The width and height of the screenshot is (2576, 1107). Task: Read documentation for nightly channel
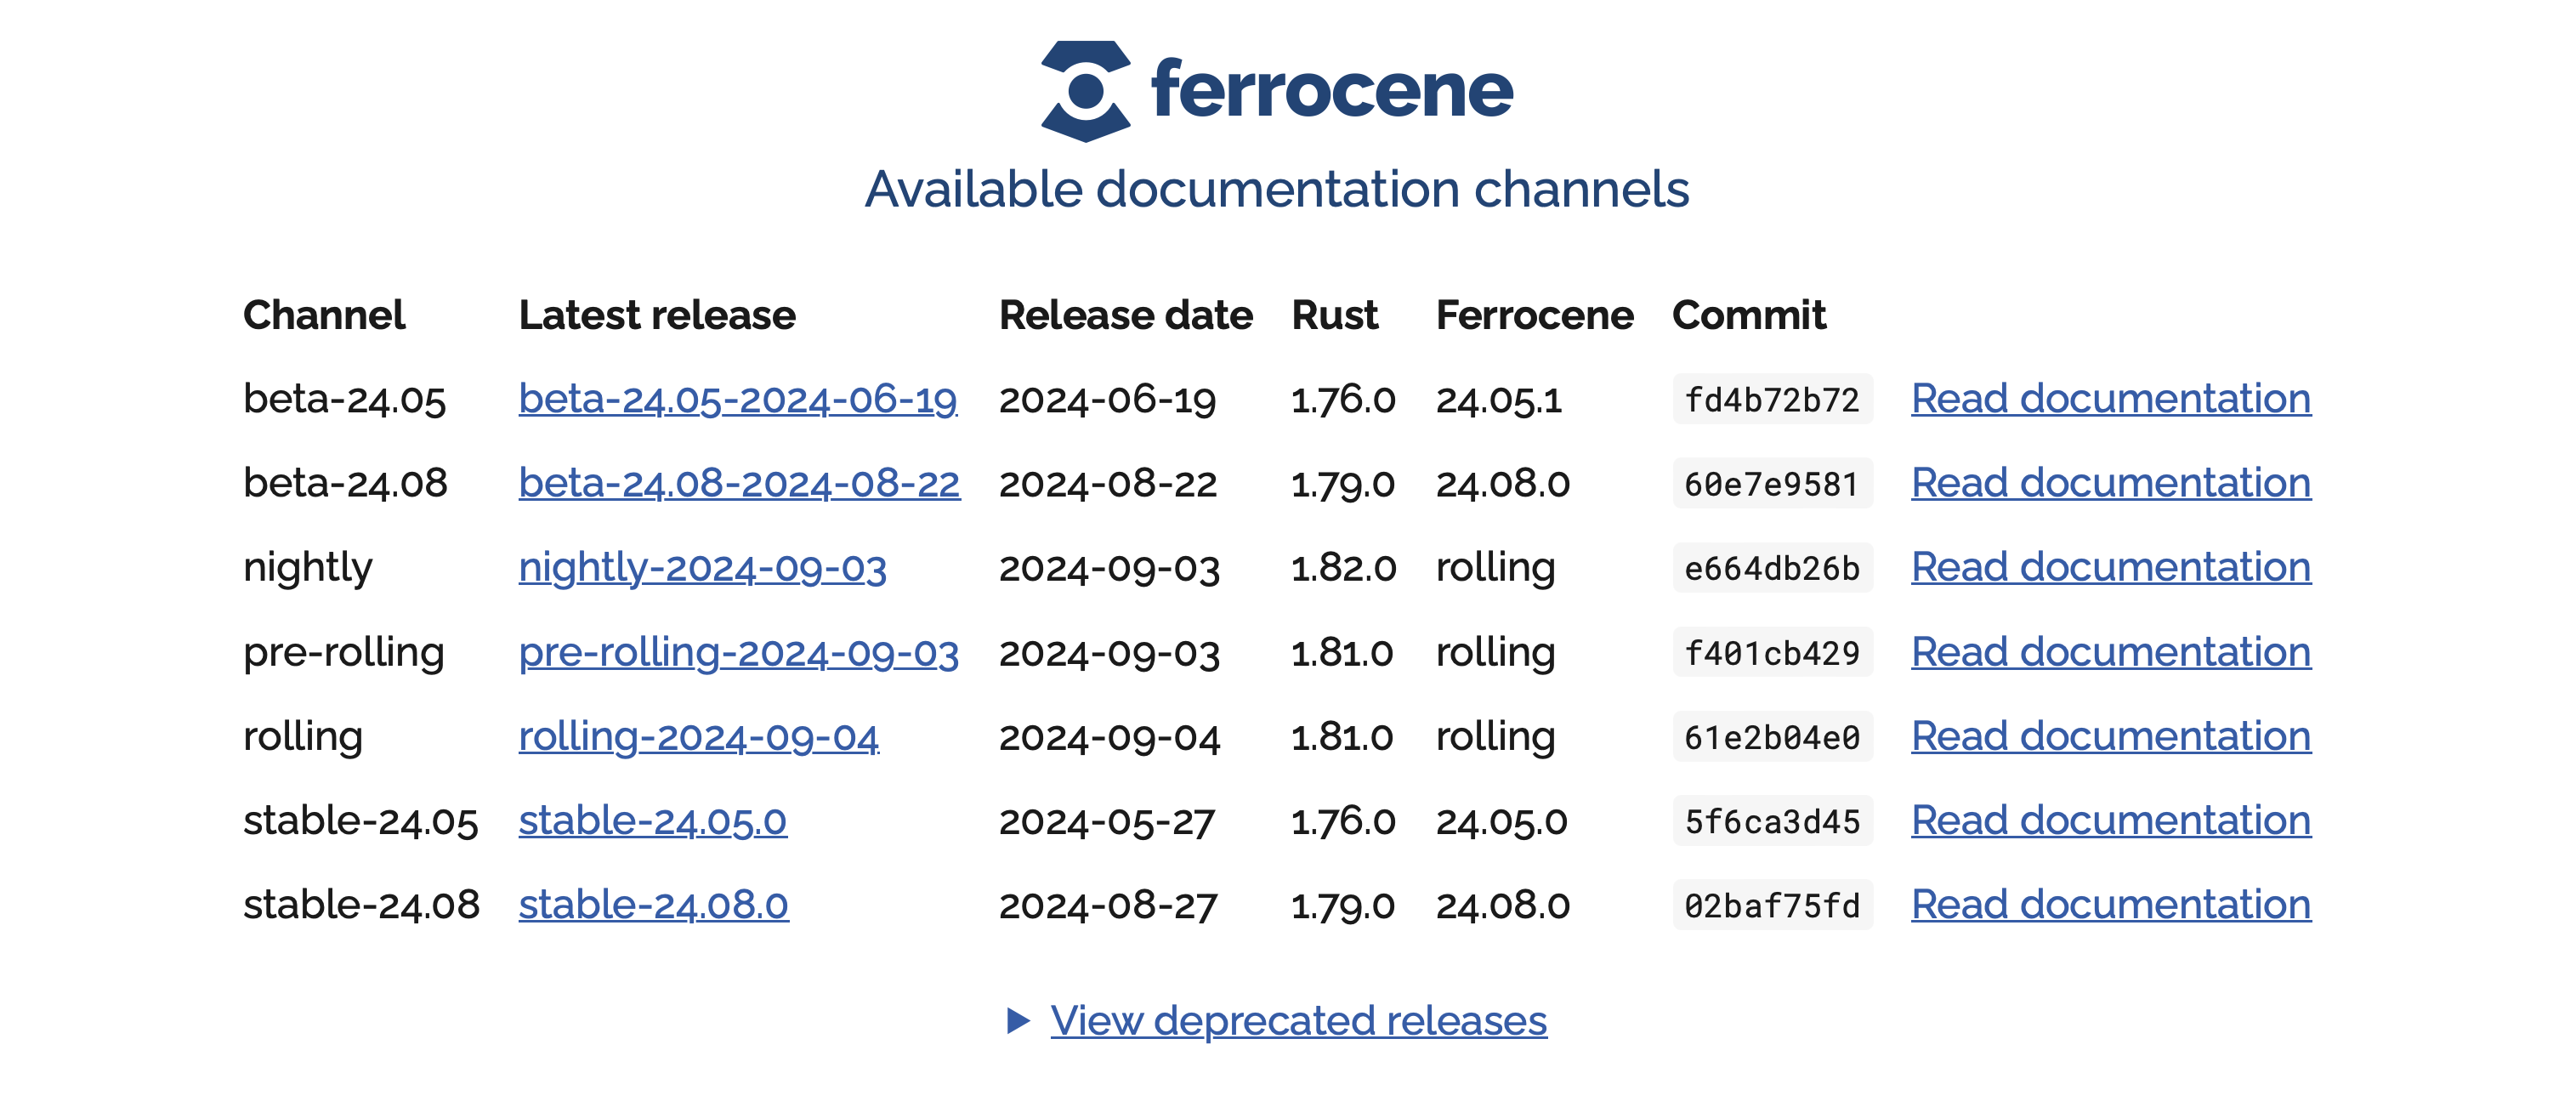pos(2110,567)
